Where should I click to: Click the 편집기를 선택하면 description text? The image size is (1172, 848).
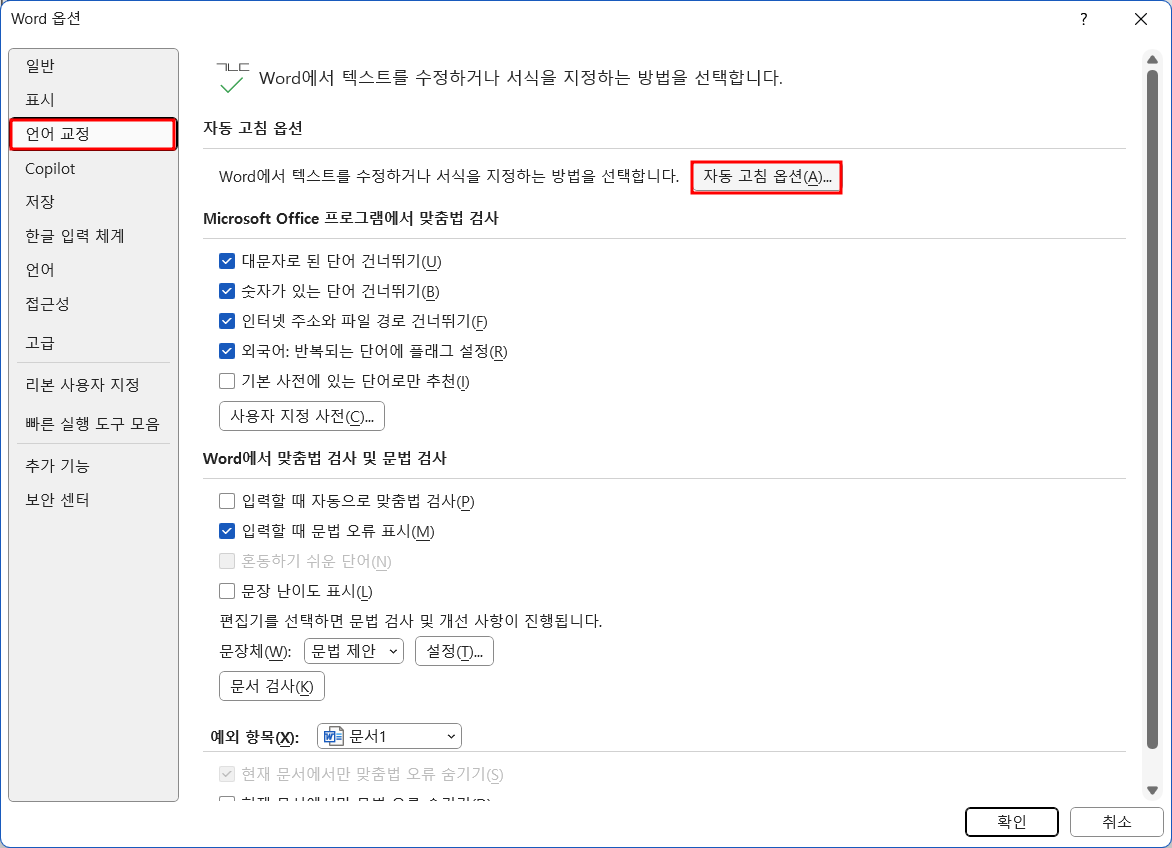pos(410,621)
